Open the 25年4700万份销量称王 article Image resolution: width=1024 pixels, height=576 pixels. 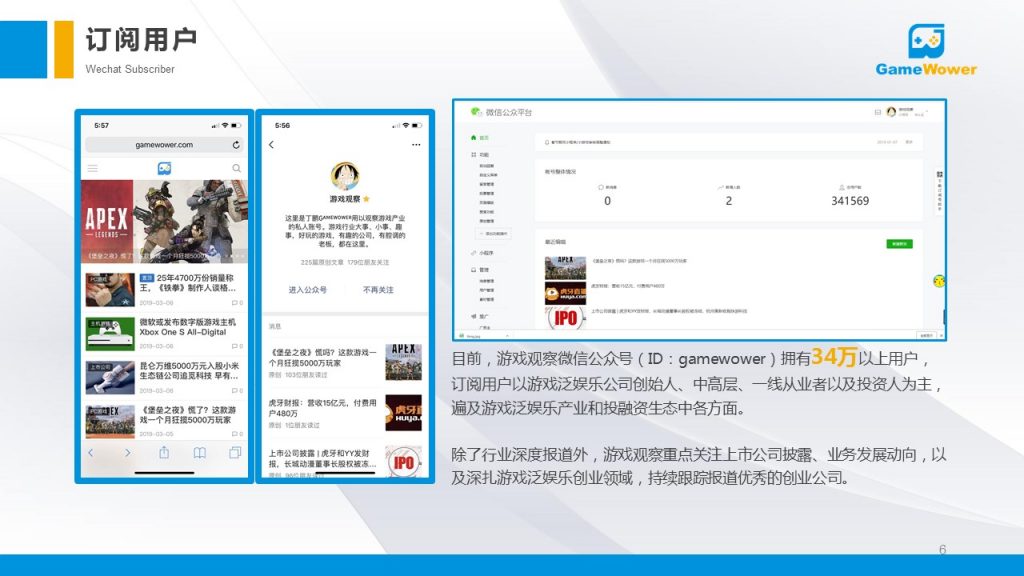tap(165, 290)
